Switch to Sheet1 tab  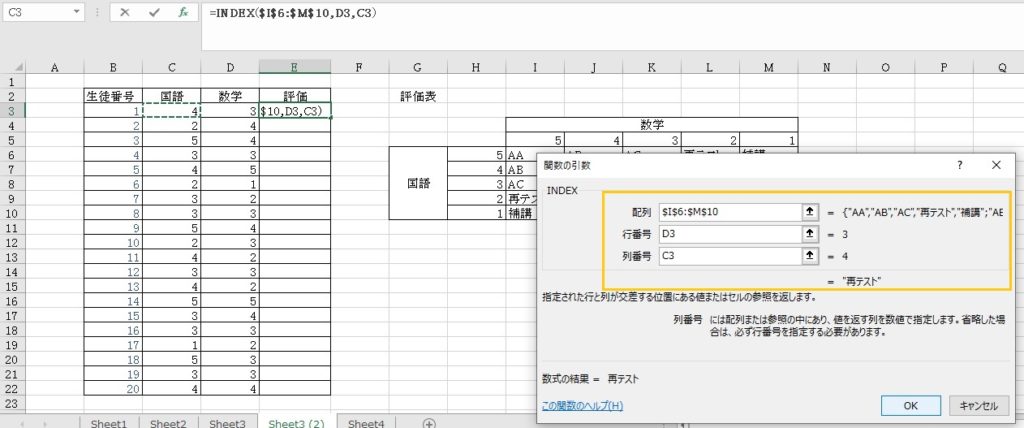click(109, 423)
